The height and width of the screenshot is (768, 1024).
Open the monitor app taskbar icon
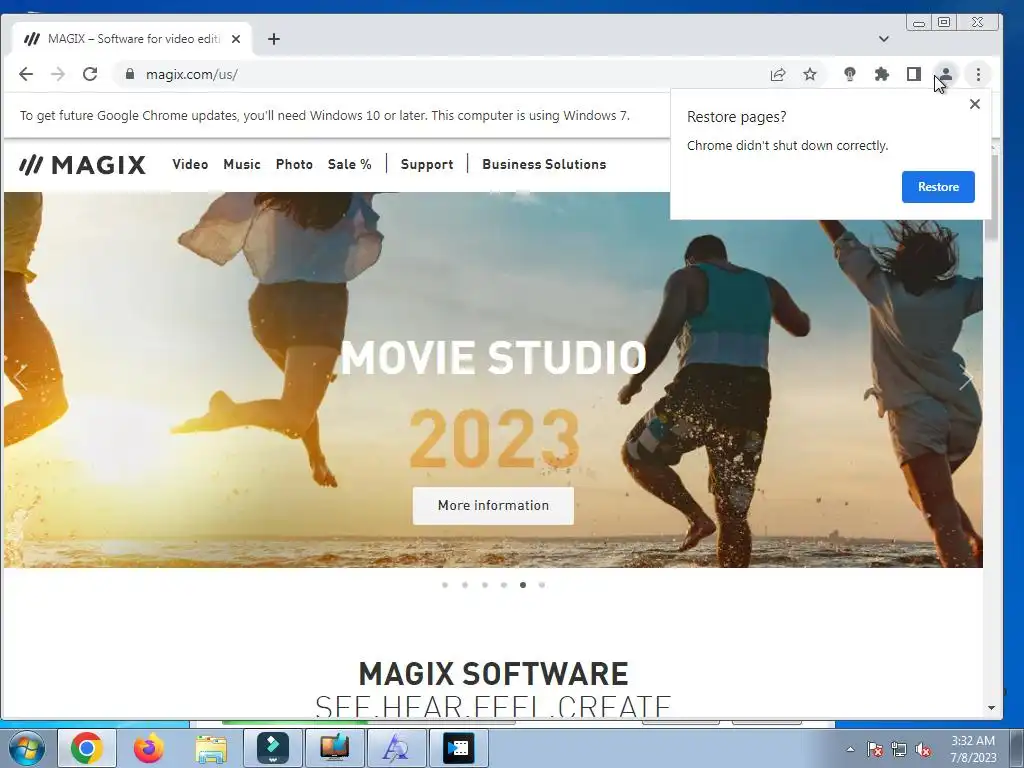tap(334, 748)
